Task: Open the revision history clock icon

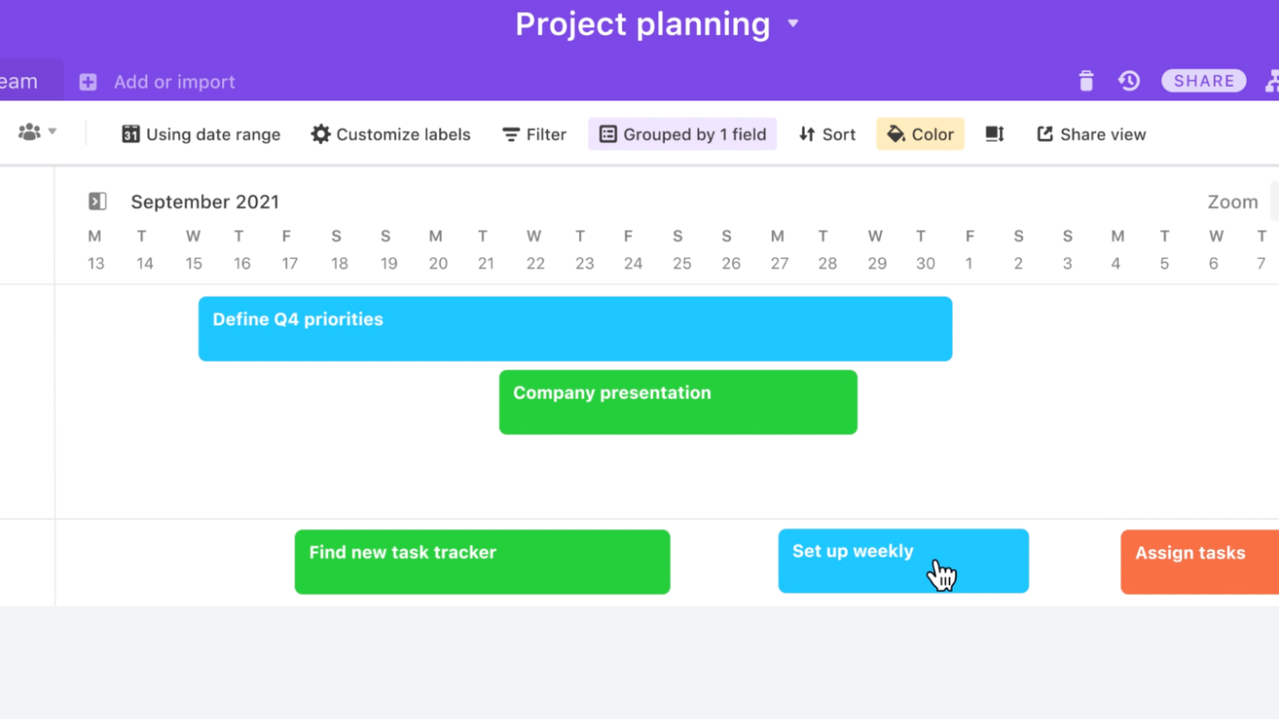Action: (x=1129, y=81)
